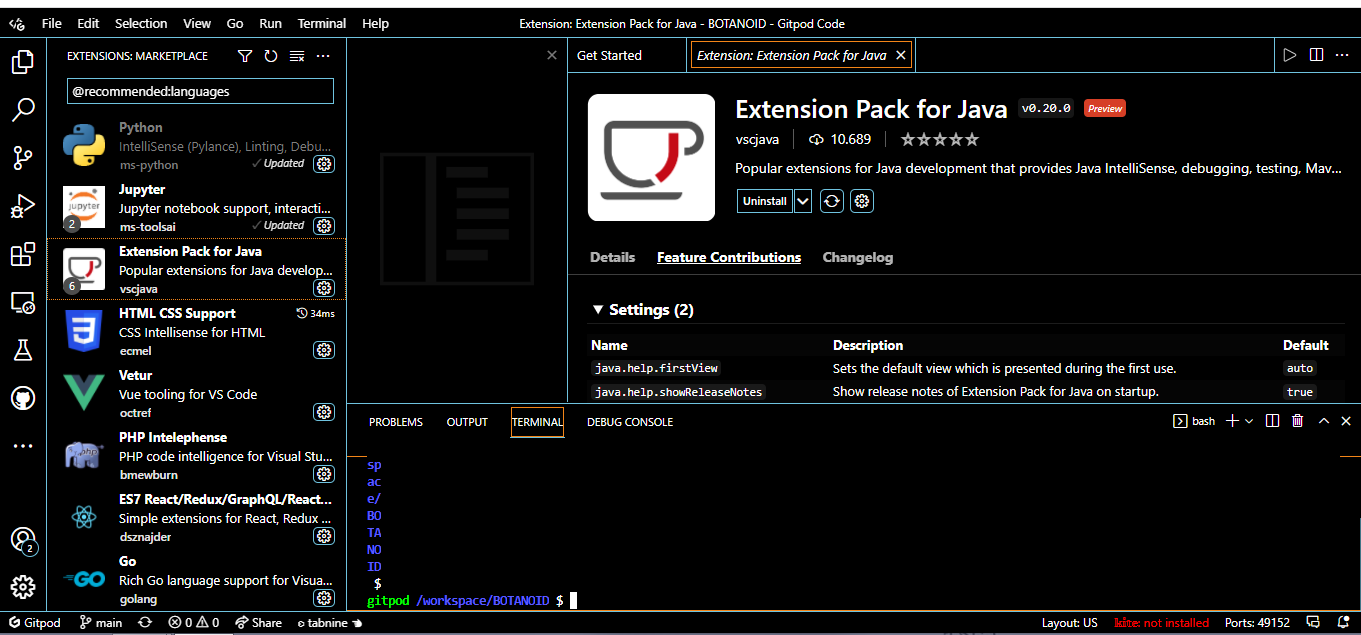Open the manage gear on extension detail page
This screenshot has height=635, width=1361.
click(x=862, y=201)
